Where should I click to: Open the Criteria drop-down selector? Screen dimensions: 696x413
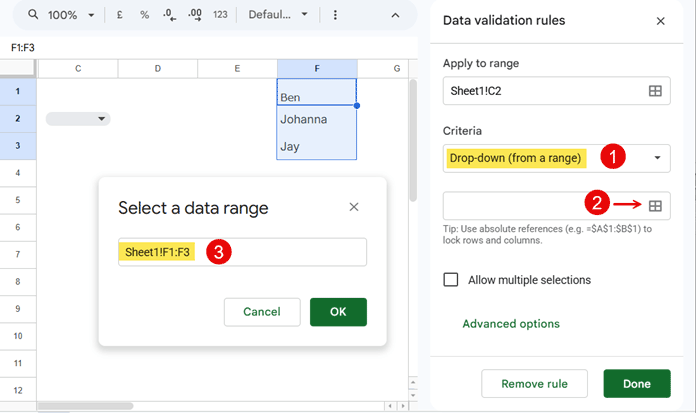click(557, 158)
